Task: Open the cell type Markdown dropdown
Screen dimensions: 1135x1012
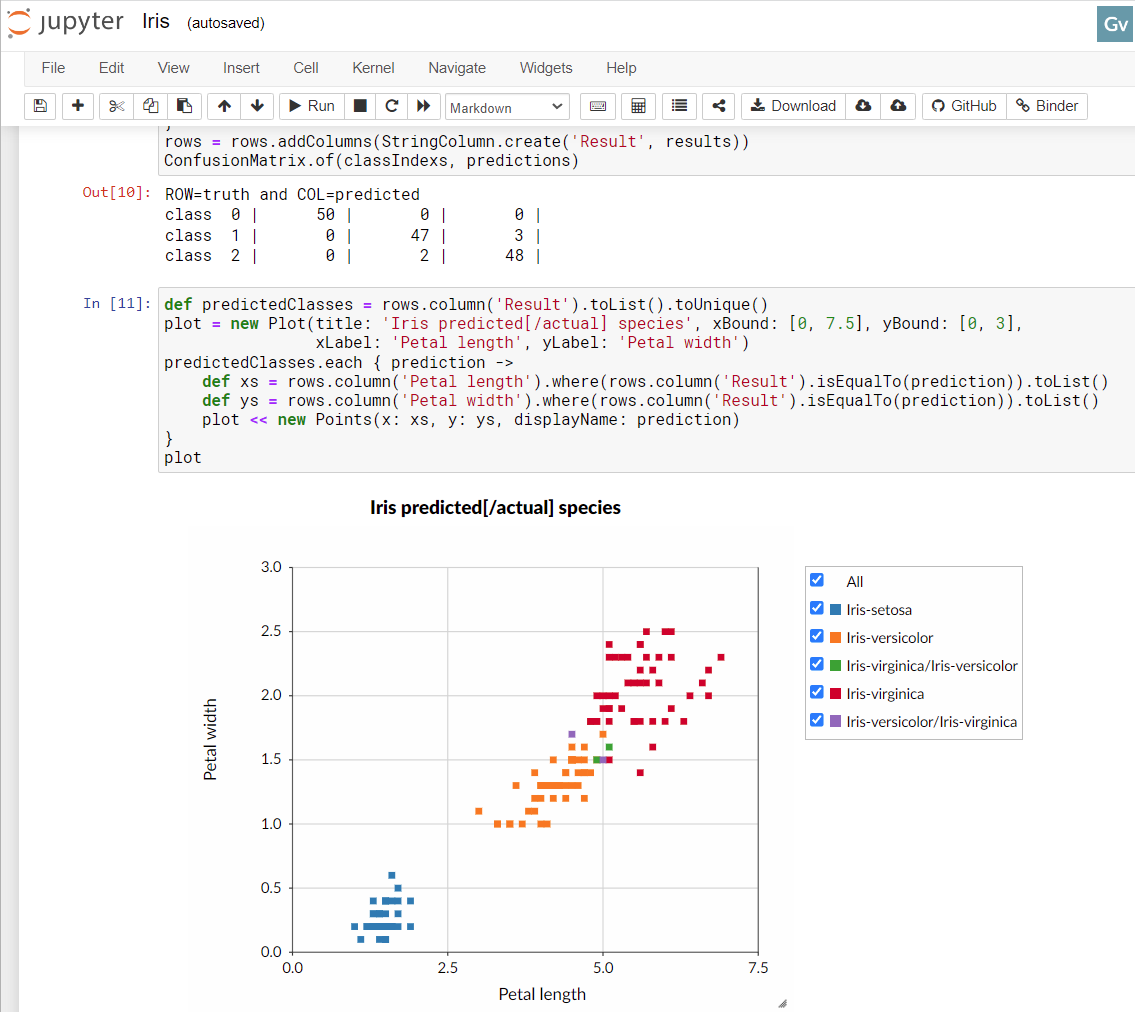Action: tap(506, 107)
